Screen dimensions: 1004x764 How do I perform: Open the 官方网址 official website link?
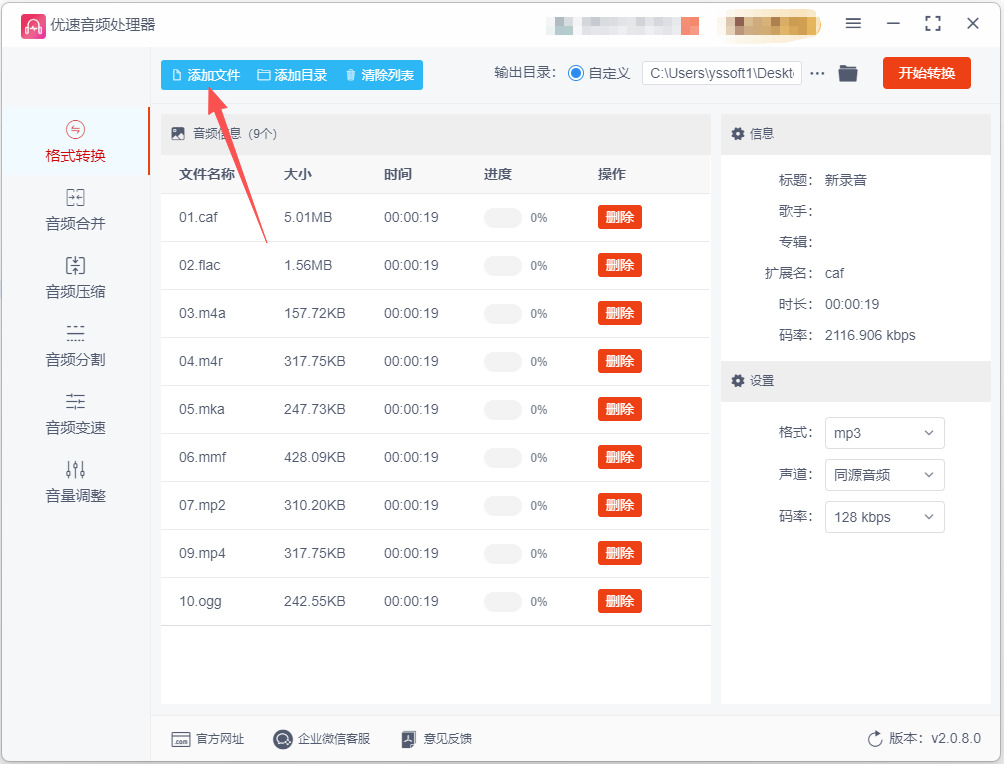click(x=207, y=739)
